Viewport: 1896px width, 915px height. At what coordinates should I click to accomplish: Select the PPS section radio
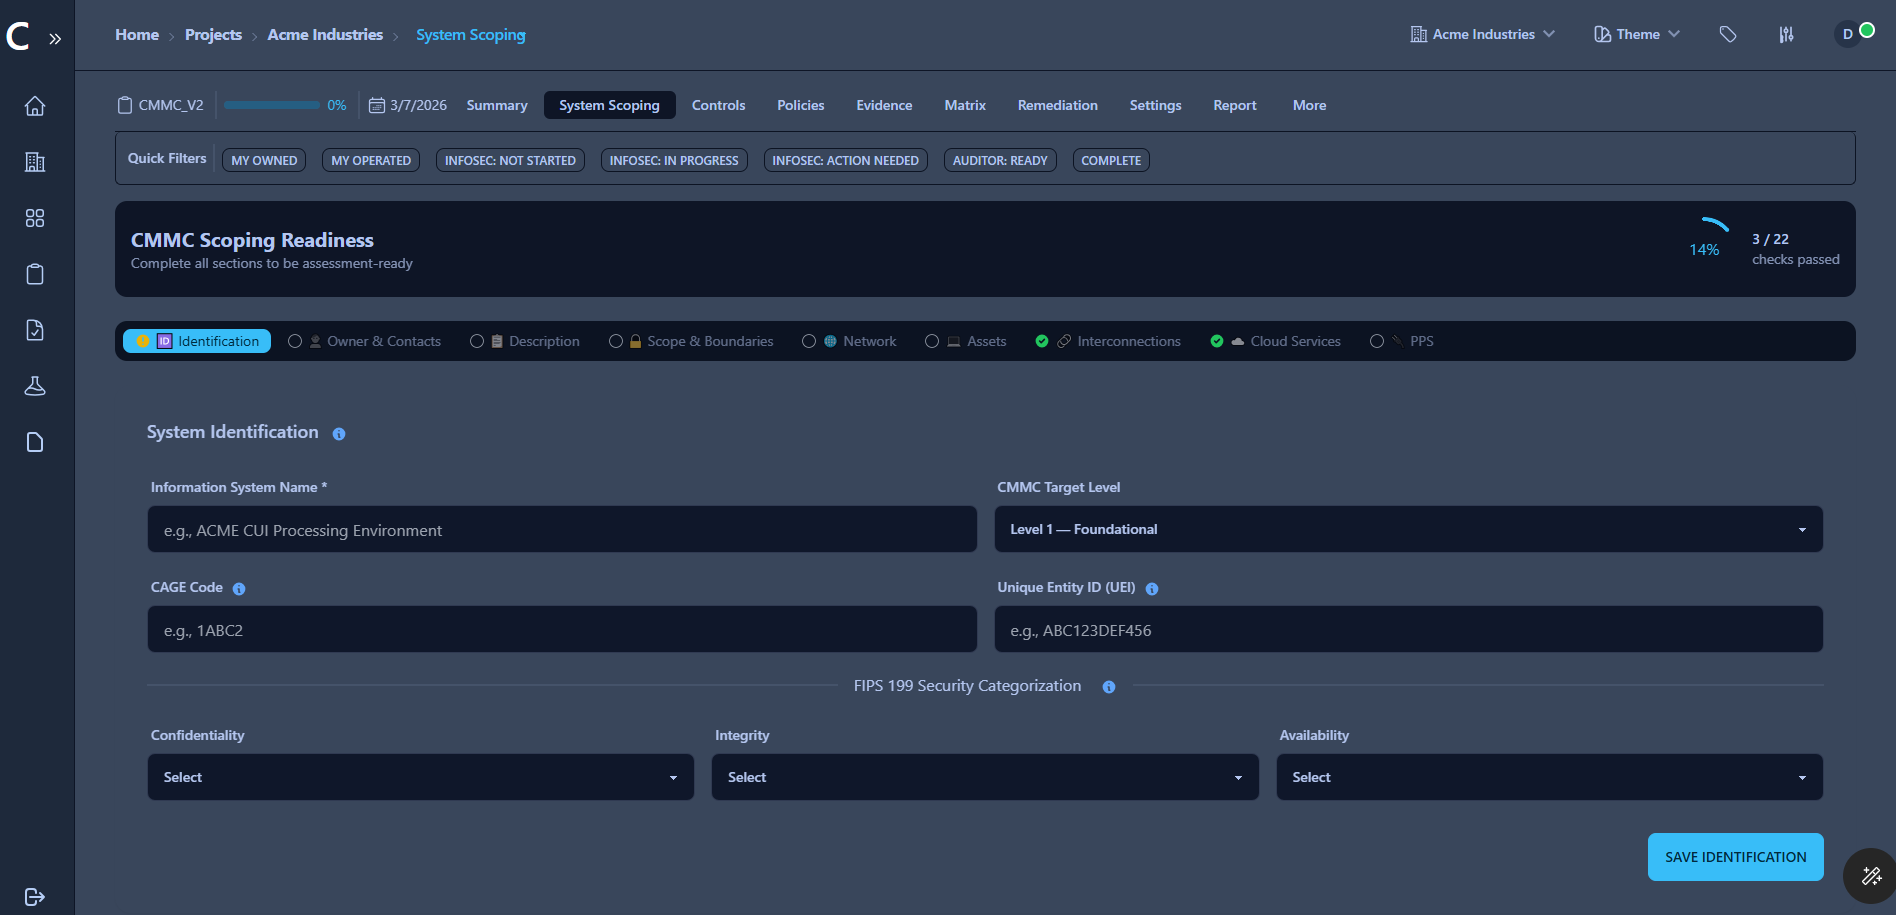[x=1377, y=341]
